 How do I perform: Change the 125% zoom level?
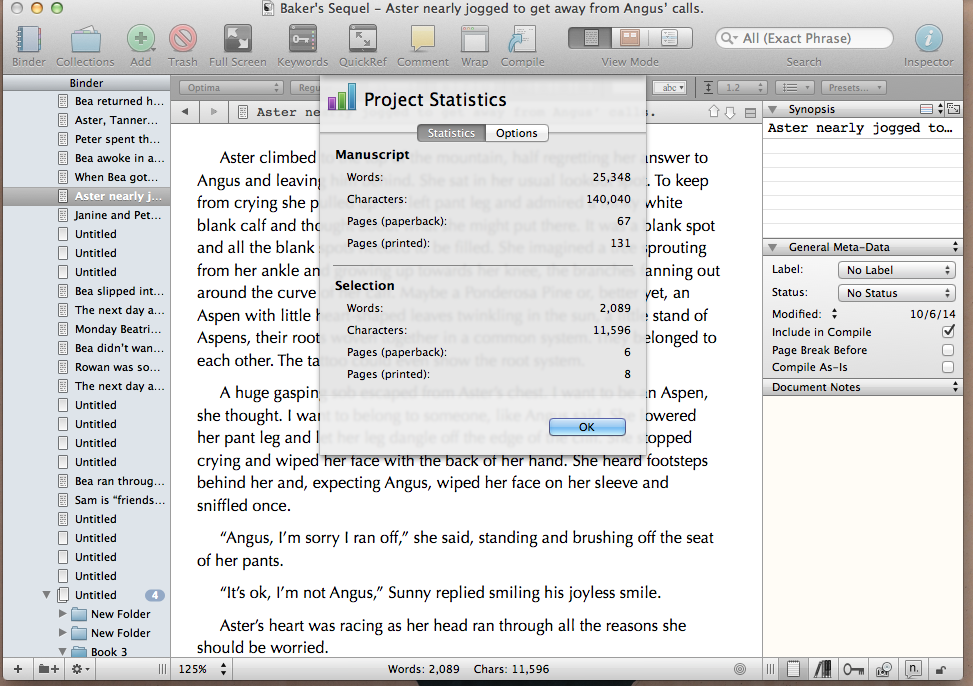[202, 669]
